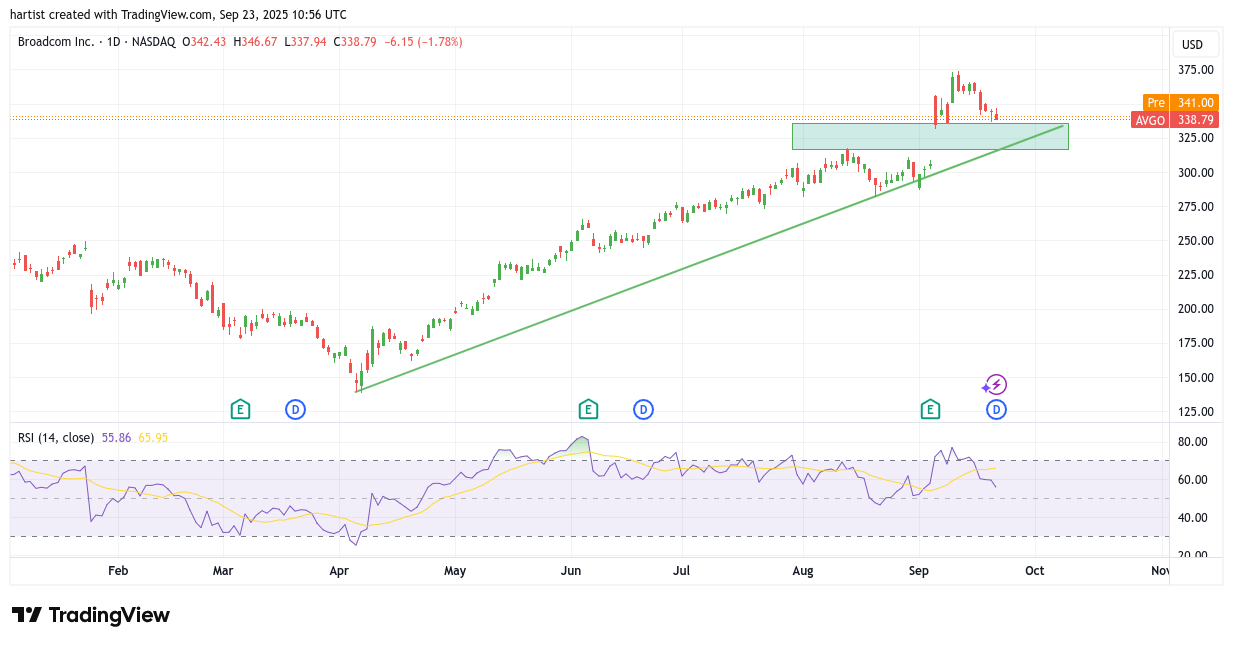Click the 125.00 price axis label
The height and width of the screenshot is (645, 1233).
1196,412
